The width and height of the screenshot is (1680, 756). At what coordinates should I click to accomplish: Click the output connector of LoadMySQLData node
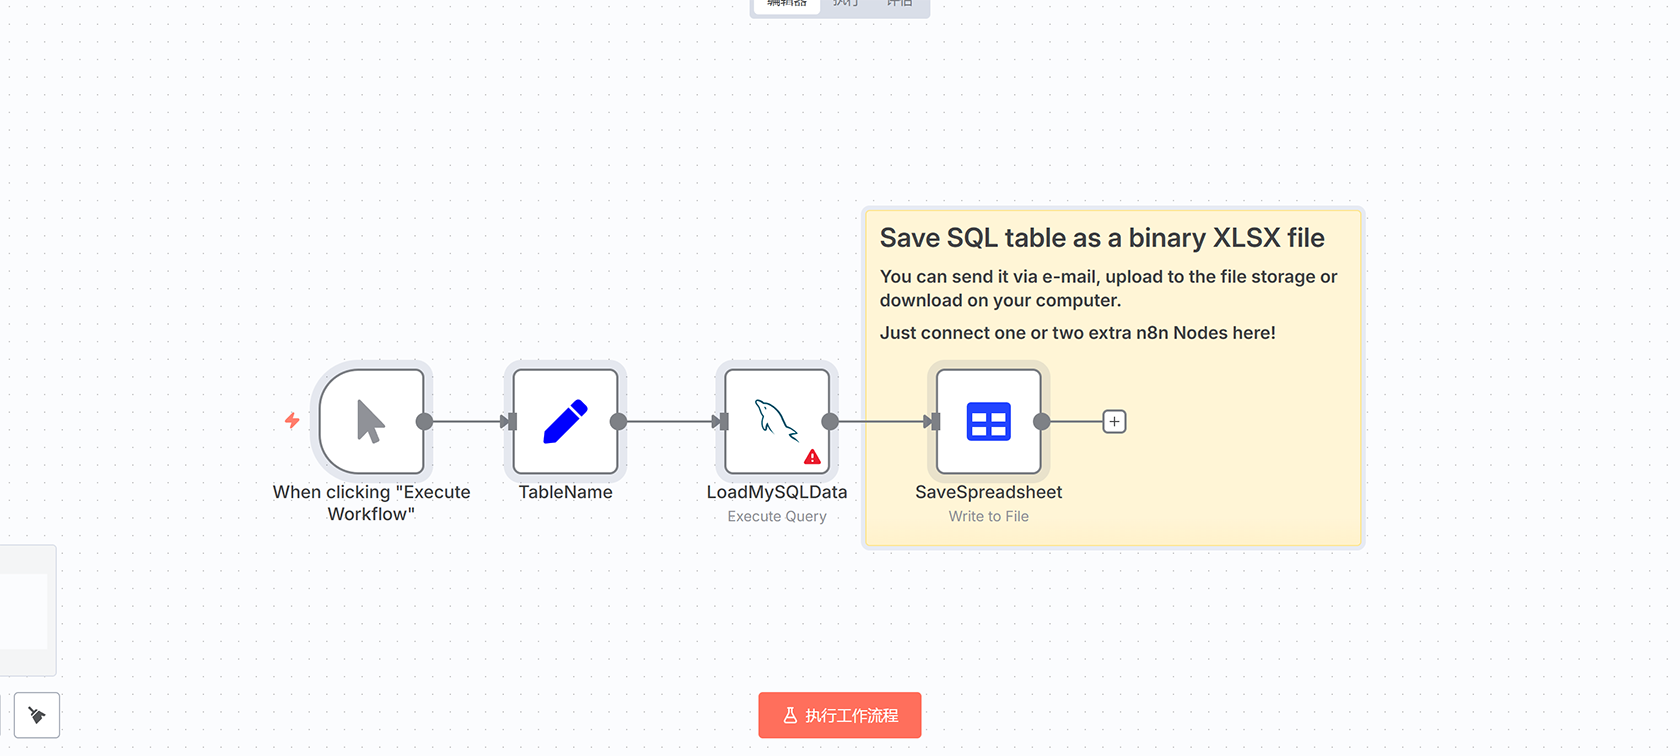coord(830,422)
